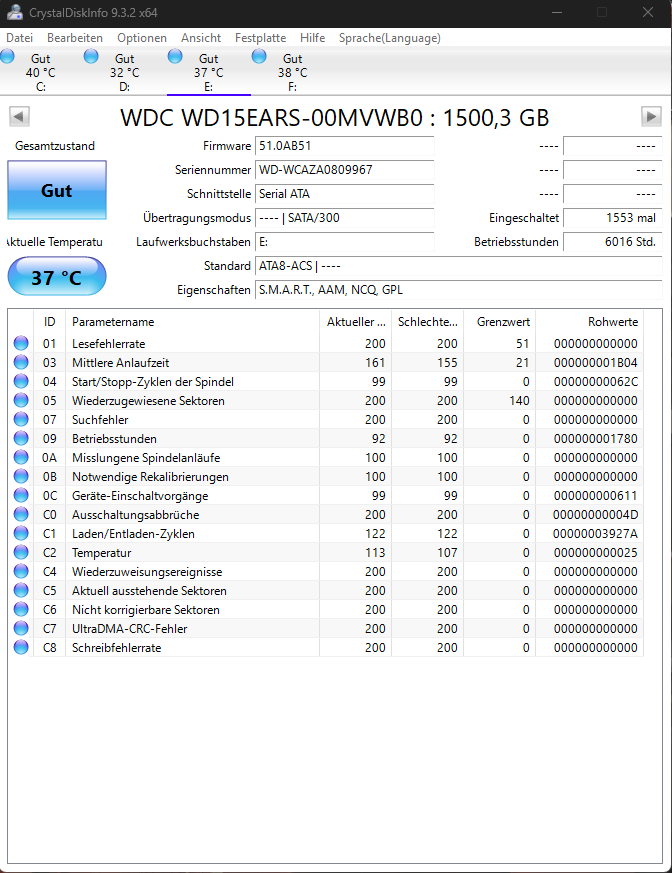Click the Rohwerte column header
Screen dimensions: 672x873
pyautogui.click(x=590, y=322)
